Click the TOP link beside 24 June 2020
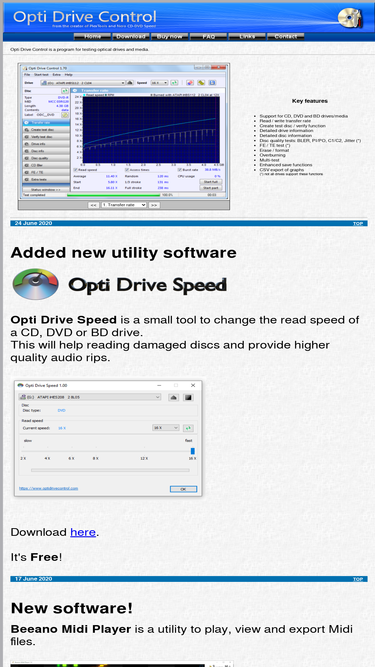The image size is (375, 667). pos(358,223)
